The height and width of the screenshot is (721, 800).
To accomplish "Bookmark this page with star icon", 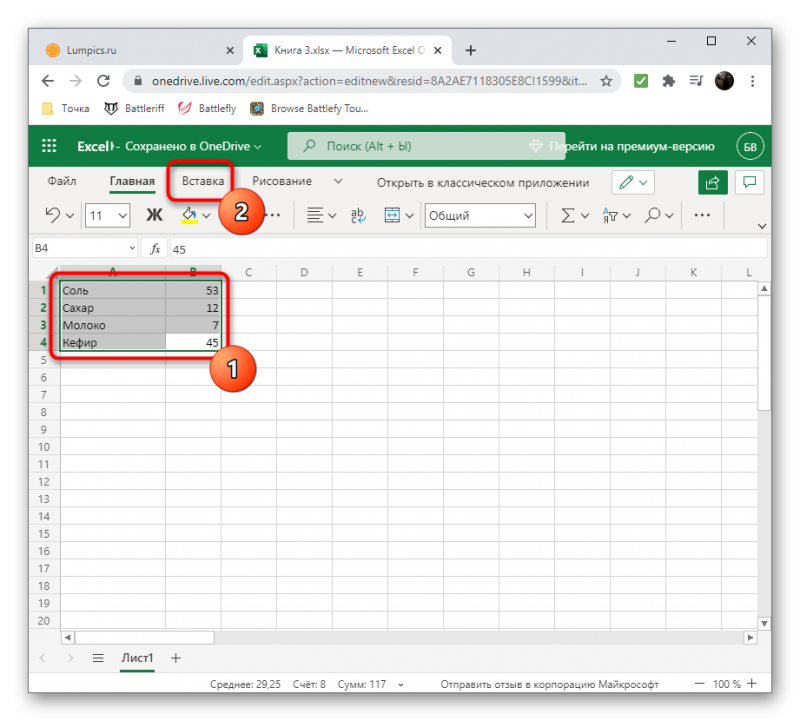I will tap(606, 81).
